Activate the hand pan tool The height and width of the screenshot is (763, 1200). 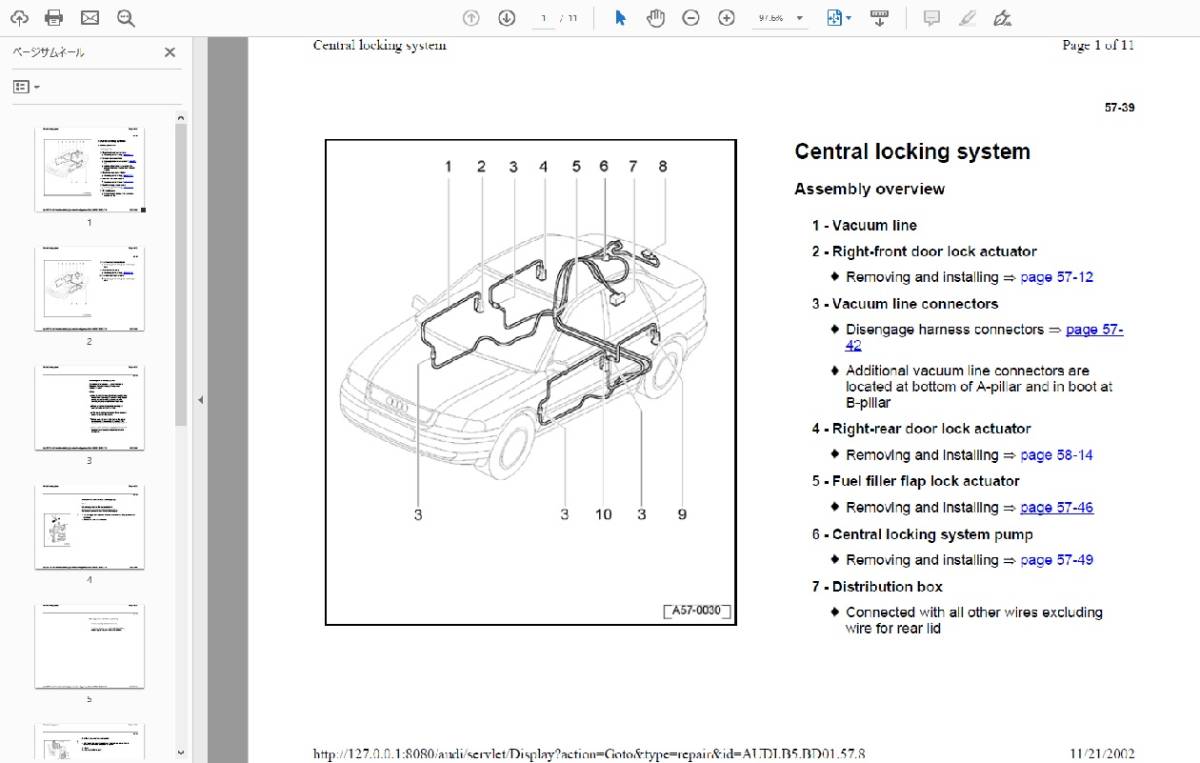coord(655,18)
